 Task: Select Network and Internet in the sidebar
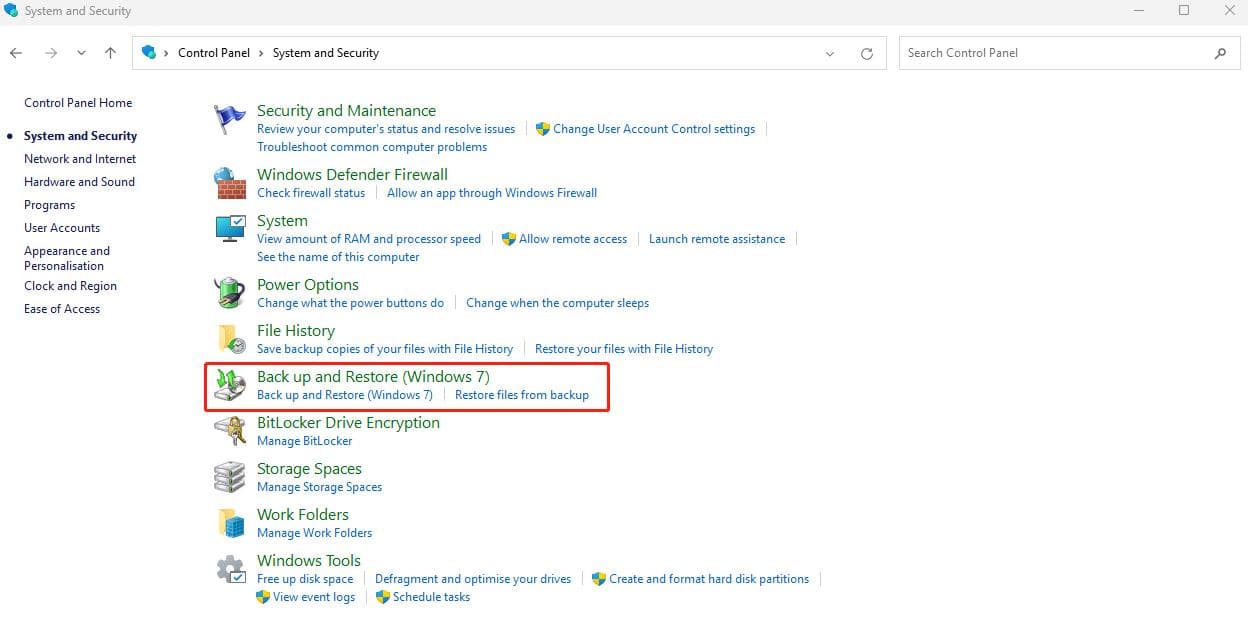[80, 159]
